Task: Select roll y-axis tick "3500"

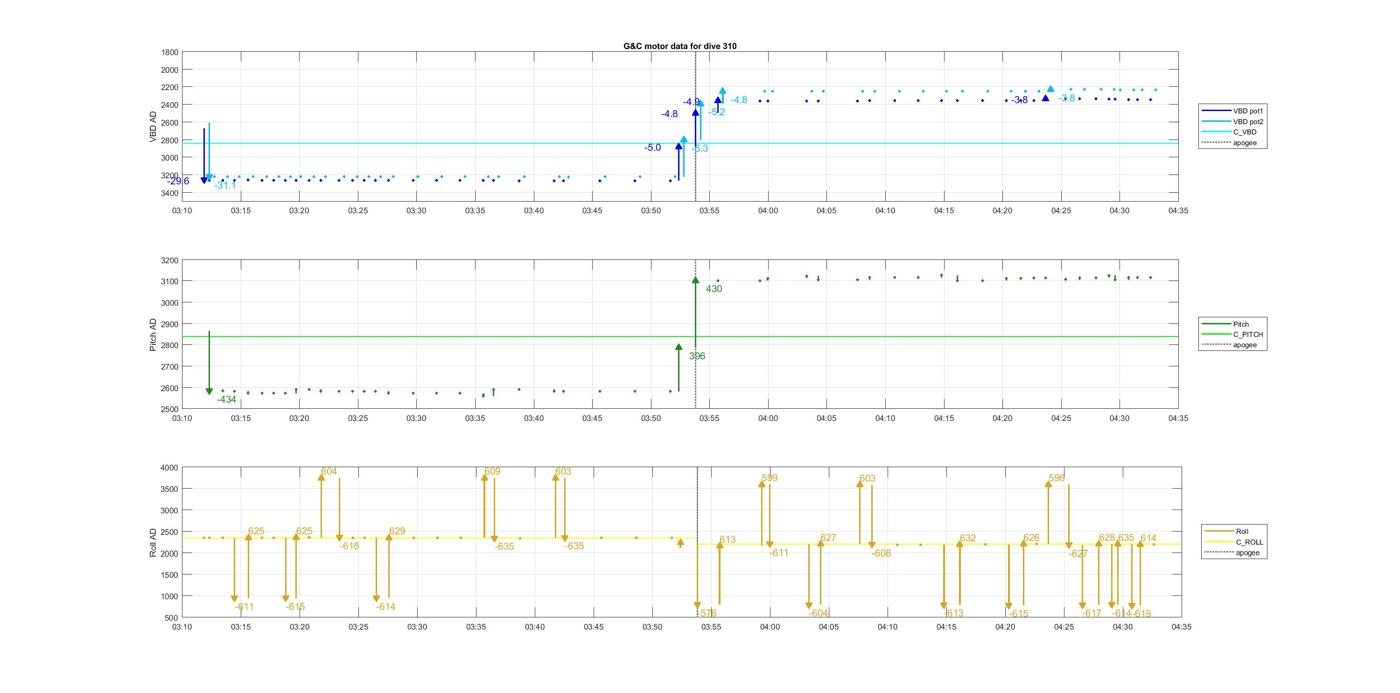Action: [x=170, y=489]
